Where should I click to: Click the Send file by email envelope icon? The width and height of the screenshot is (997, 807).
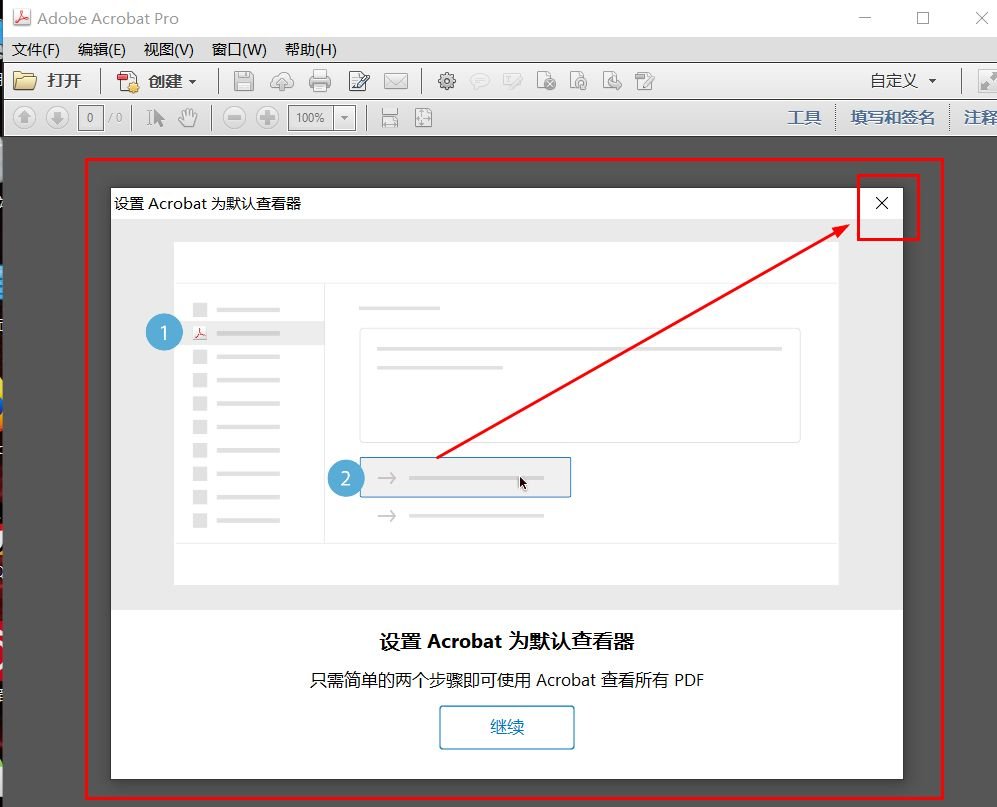tap(396, 81)
